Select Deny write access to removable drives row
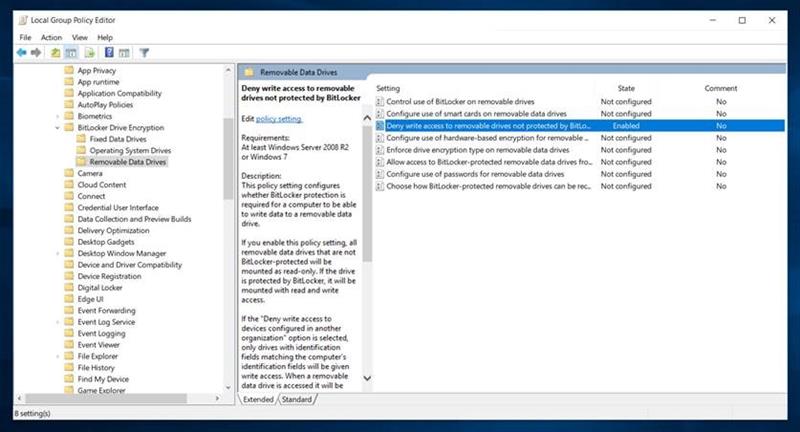The image size is (800, 432). (x=580, y=125)
